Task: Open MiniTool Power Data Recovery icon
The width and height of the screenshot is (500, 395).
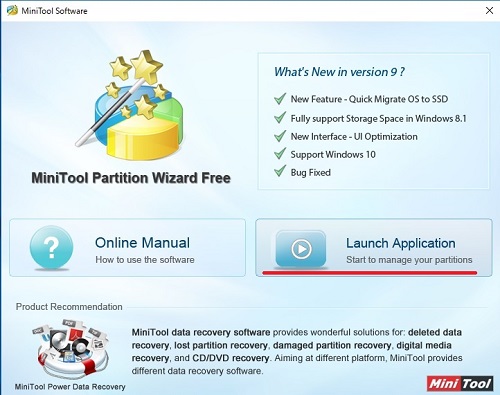Action: [70, 349]
